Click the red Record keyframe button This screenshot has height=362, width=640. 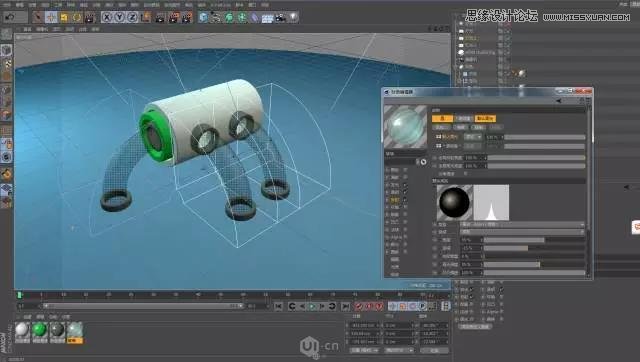tap(358, 306)
